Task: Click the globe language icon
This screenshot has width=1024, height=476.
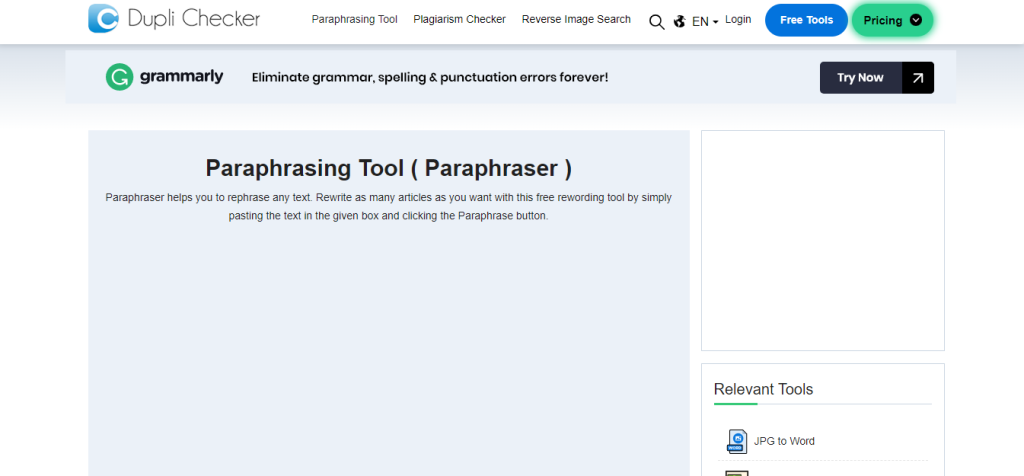Action: [x=680, y=22]
